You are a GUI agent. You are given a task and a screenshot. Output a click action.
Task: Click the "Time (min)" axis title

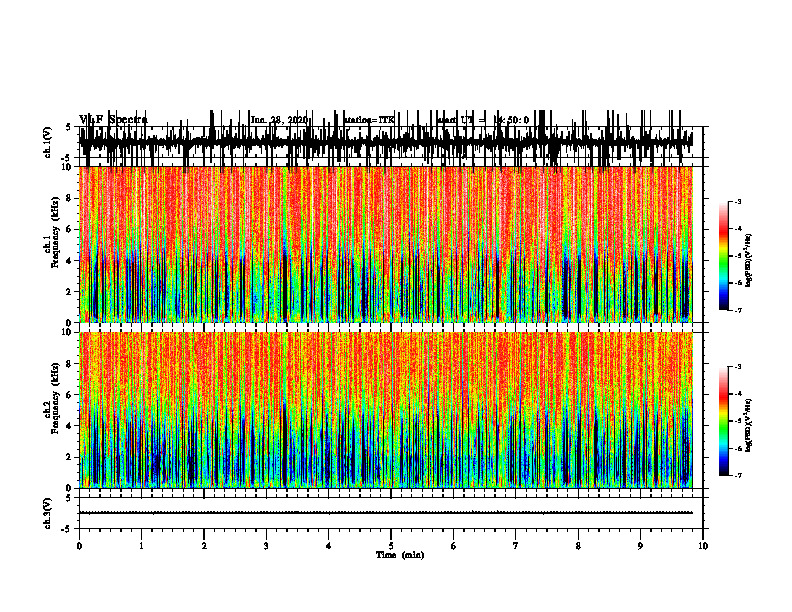(x=400, y=555)
